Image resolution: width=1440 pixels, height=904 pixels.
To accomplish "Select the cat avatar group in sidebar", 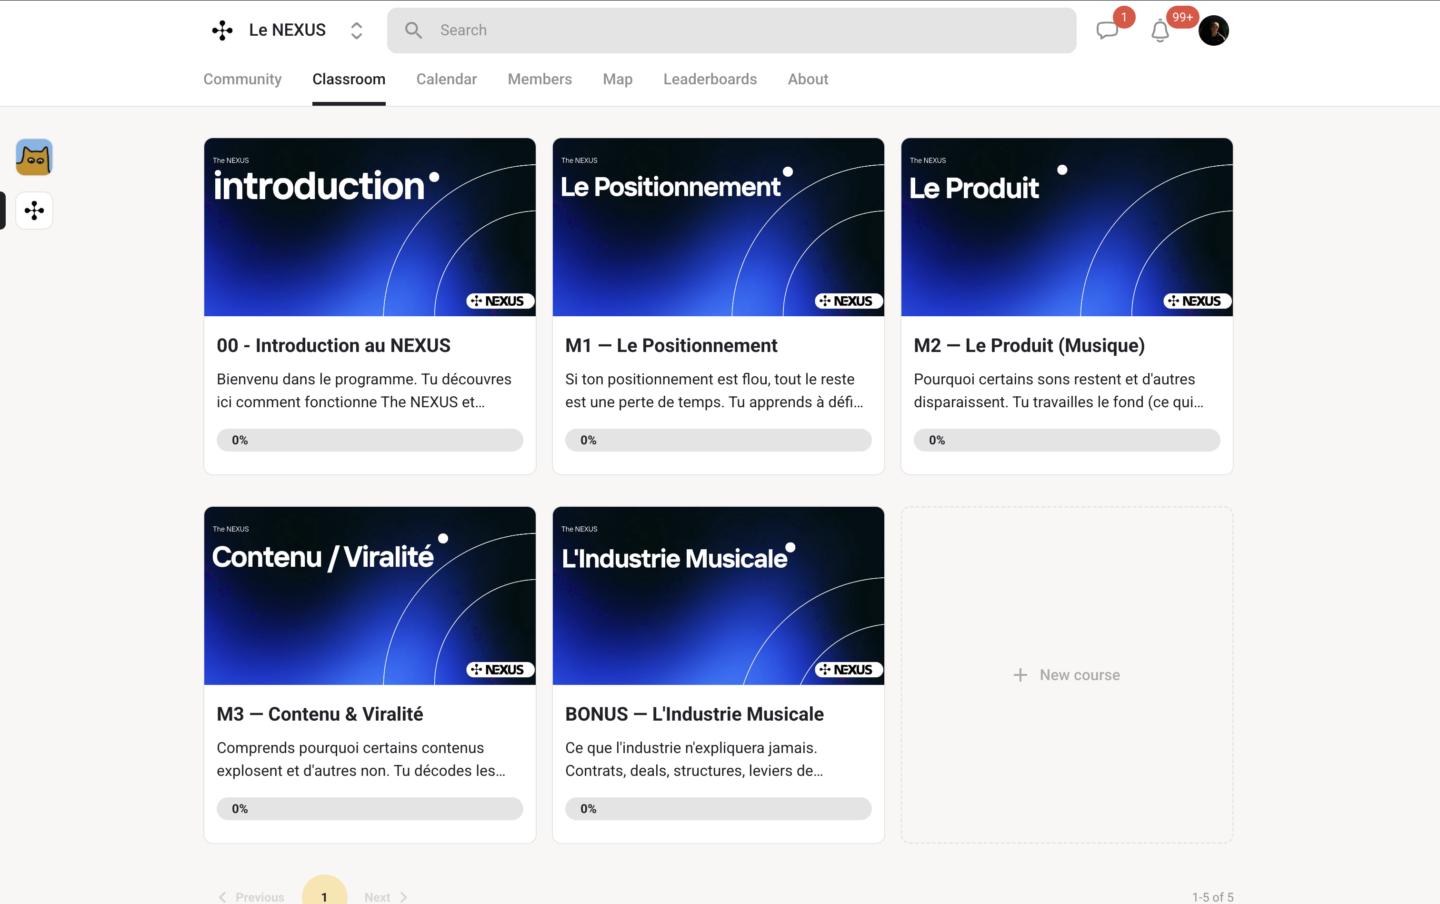I will click(34, 157).
